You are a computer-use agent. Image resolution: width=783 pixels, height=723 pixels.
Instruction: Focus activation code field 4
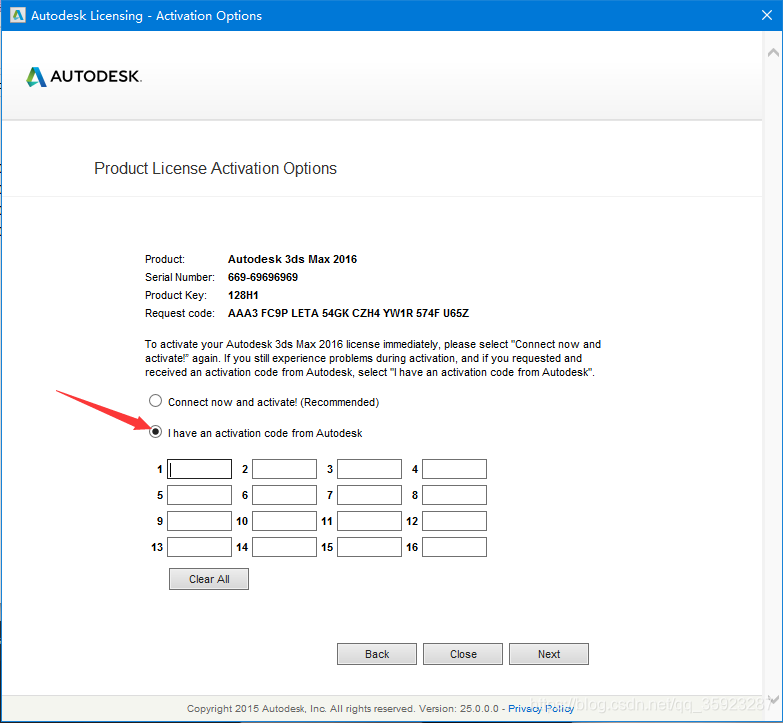[454, 469]
